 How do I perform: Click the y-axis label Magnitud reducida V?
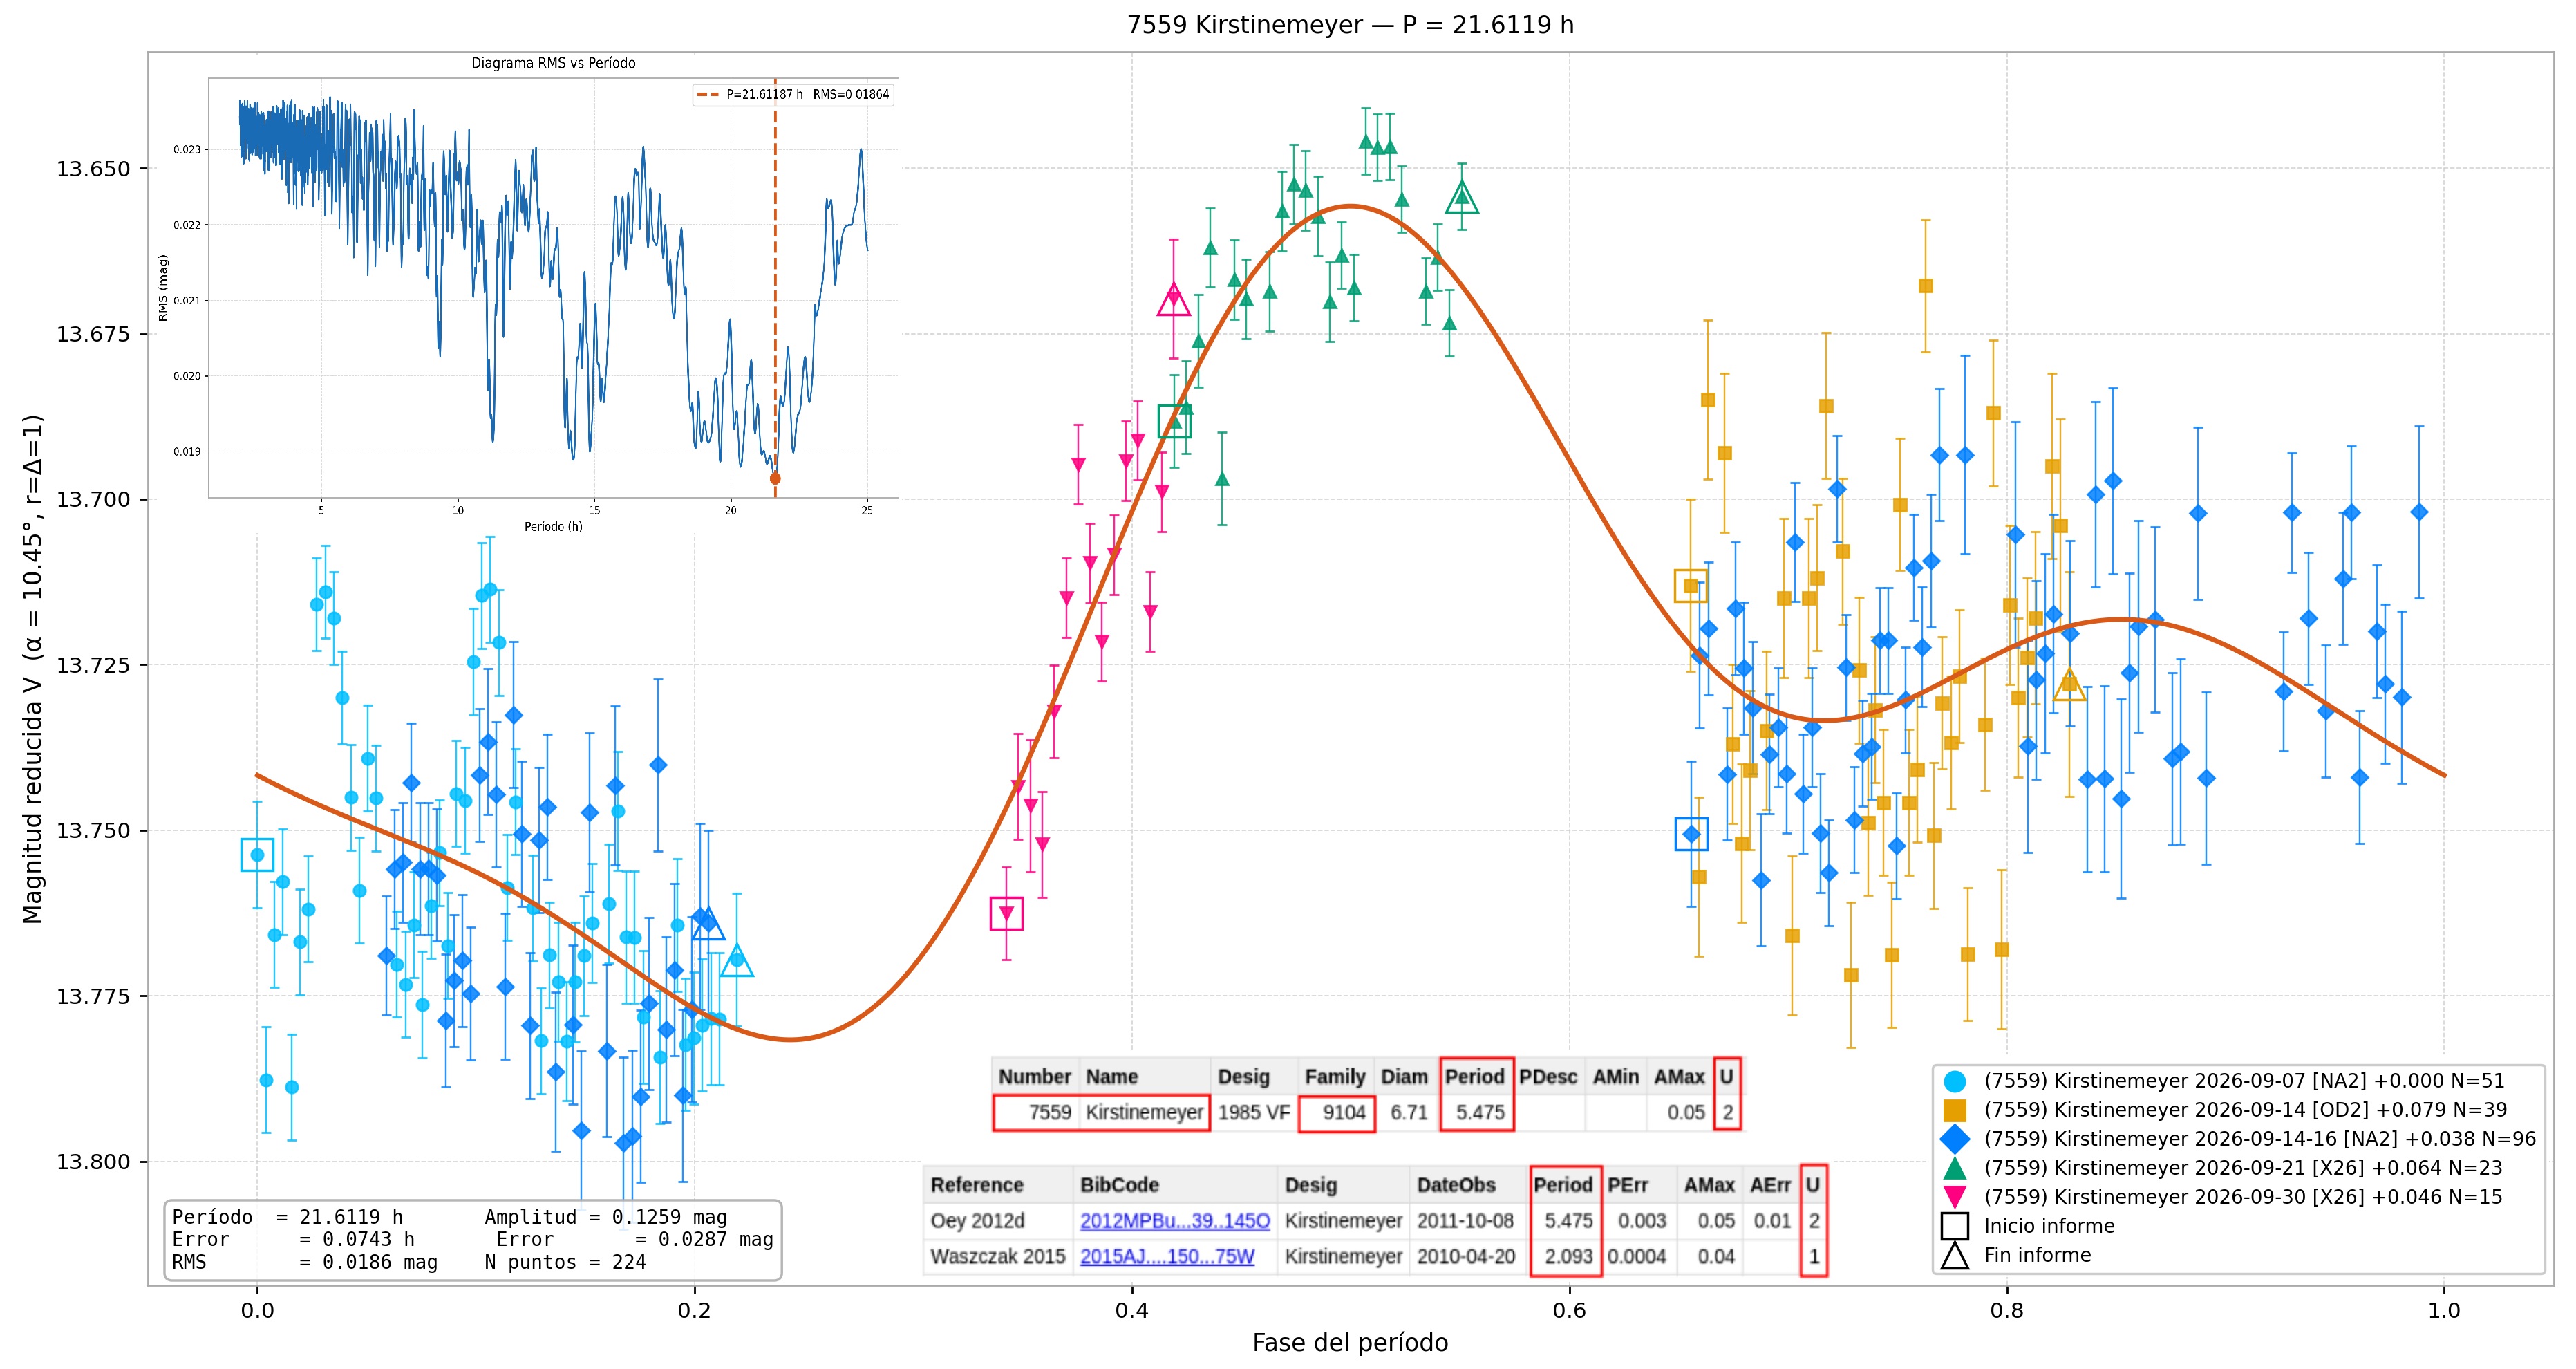[33, 669]
